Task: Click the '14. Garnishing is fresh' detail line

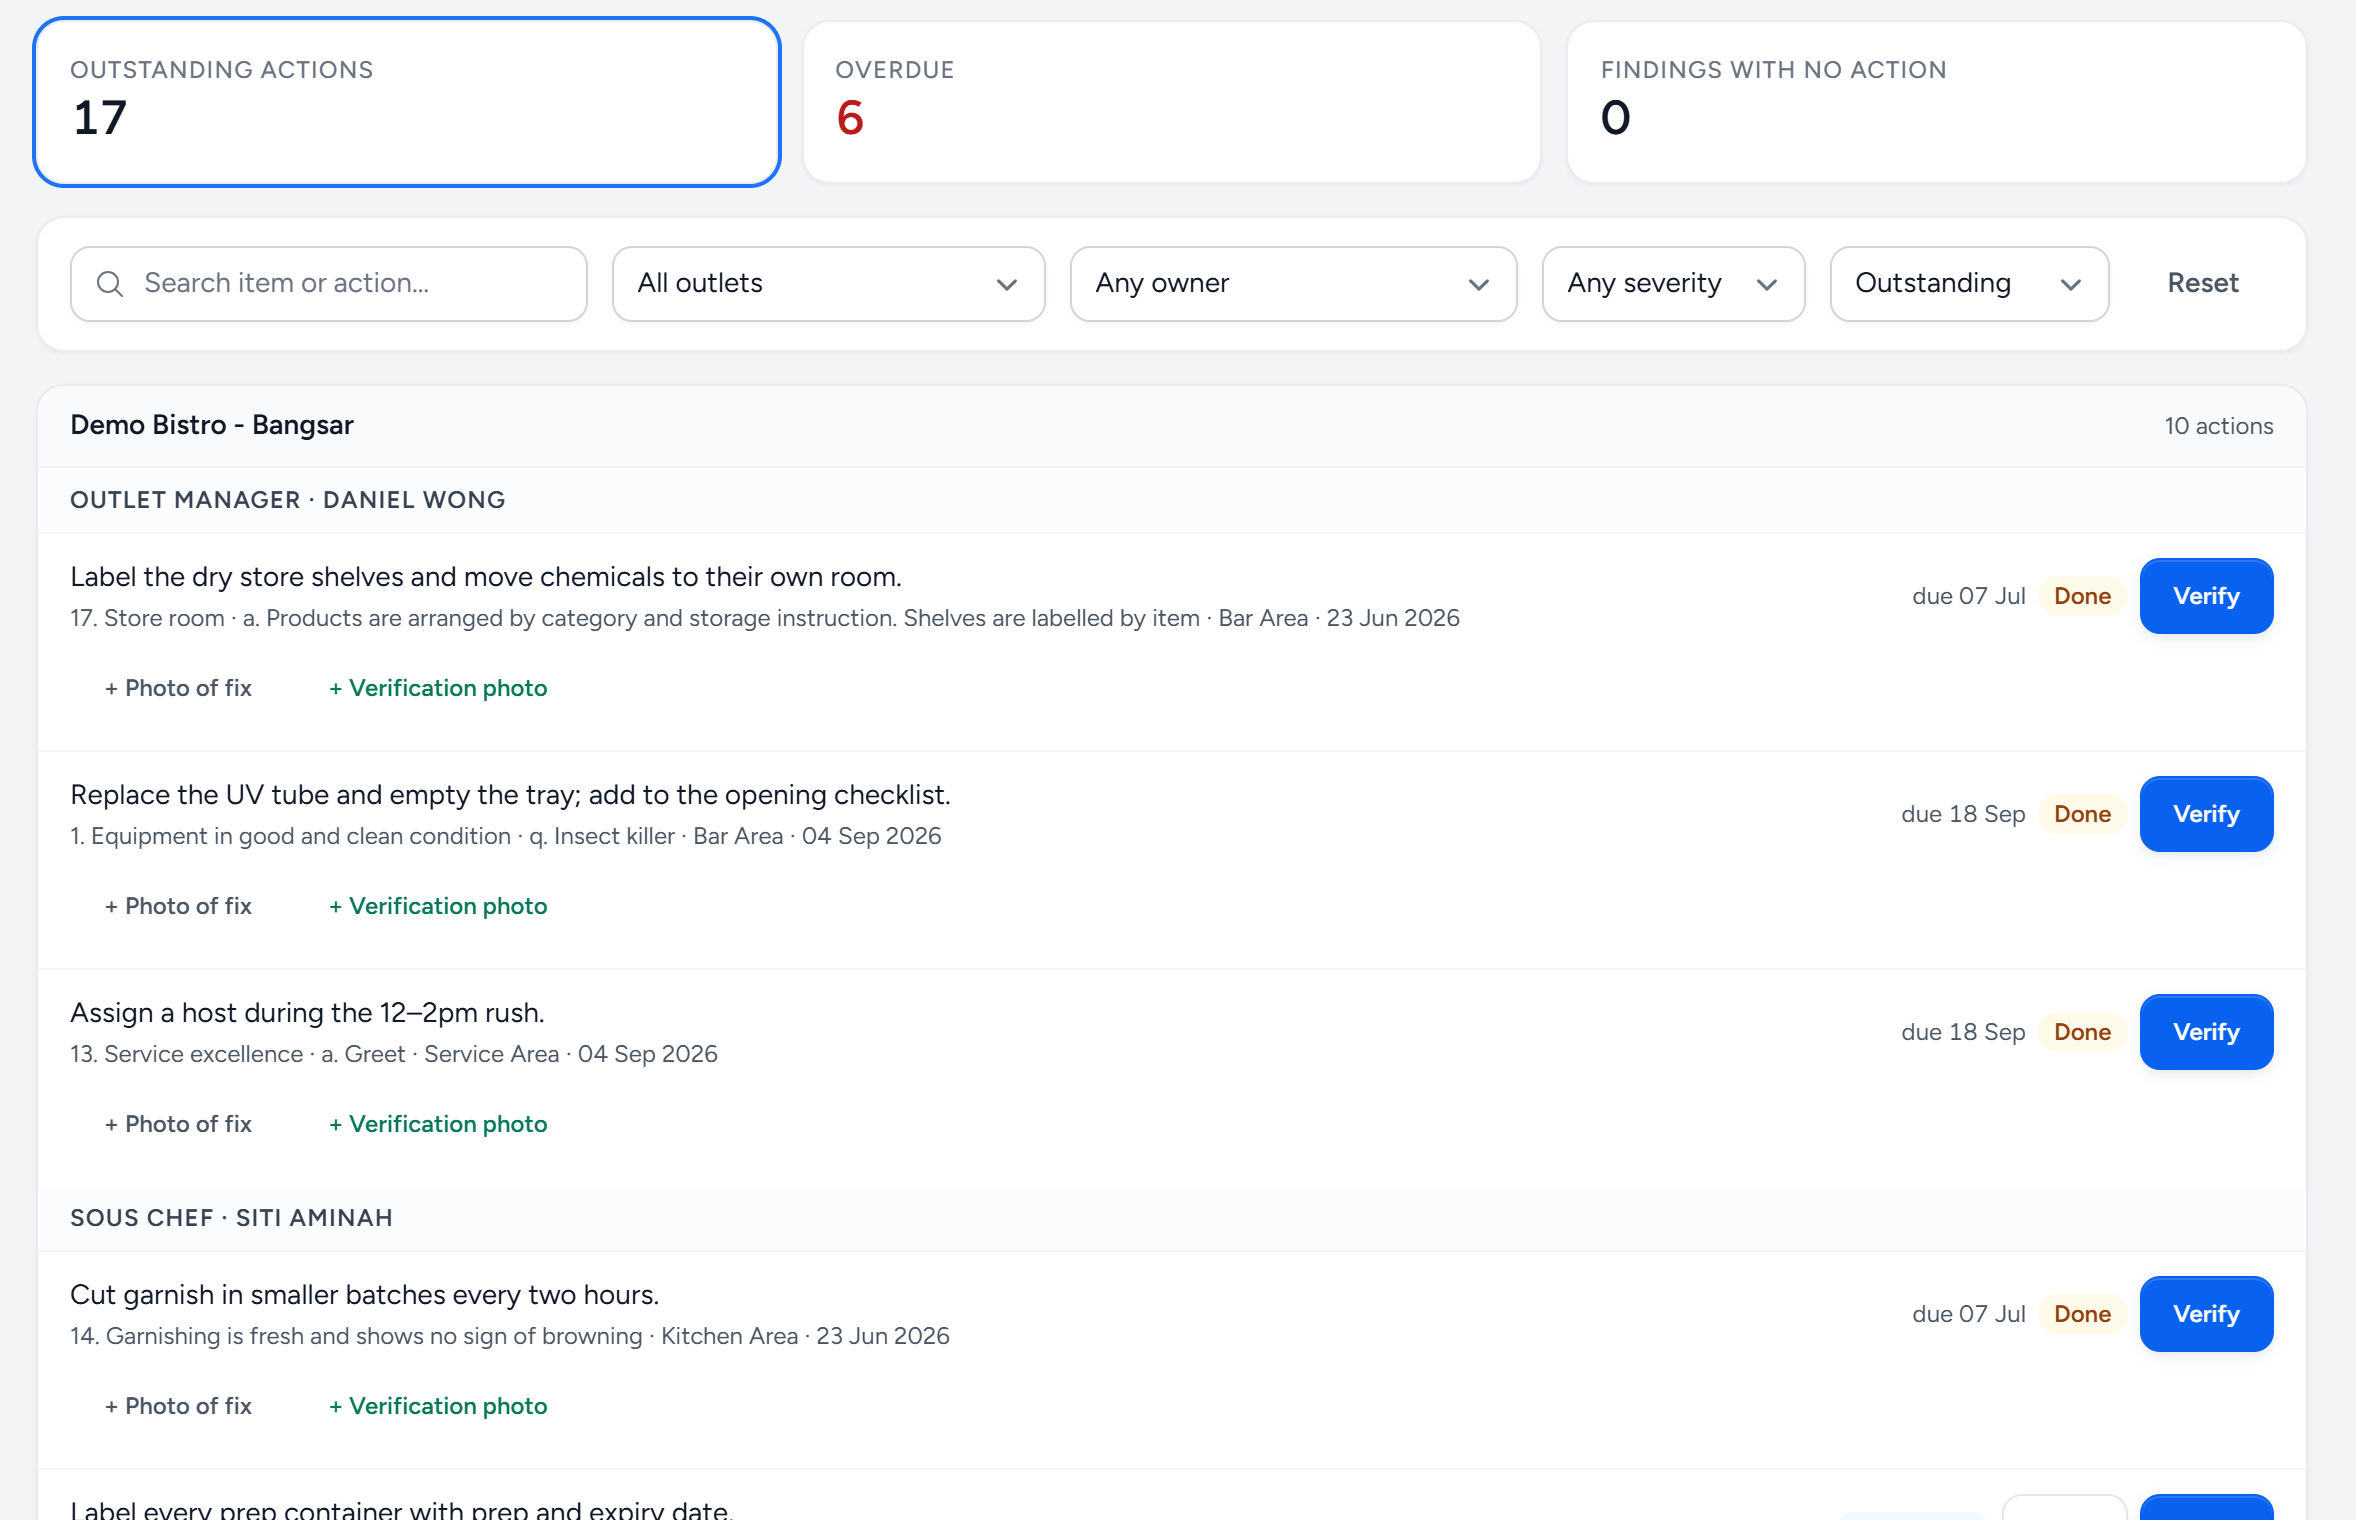Action: tap(510, 1336)
